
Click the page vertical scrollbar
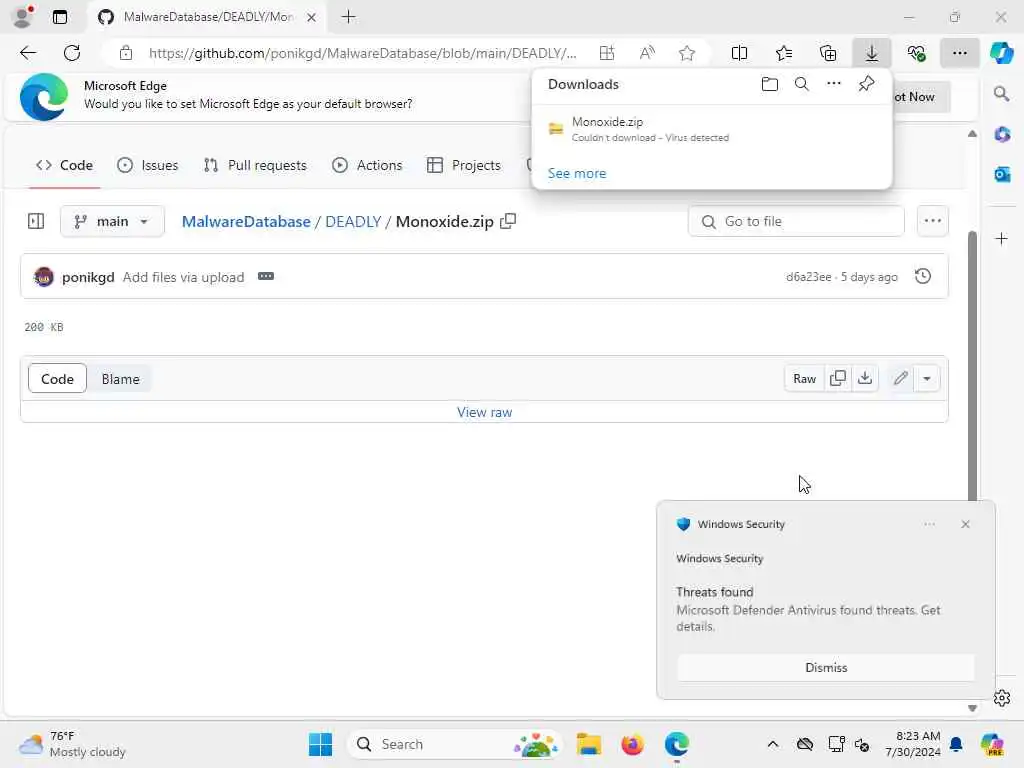tap(972, 366)
